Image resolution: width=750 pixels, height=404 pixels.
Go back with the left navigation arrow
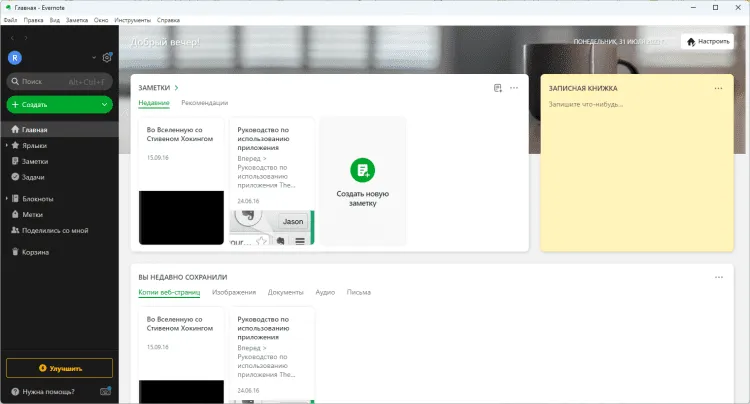point(12,38)
